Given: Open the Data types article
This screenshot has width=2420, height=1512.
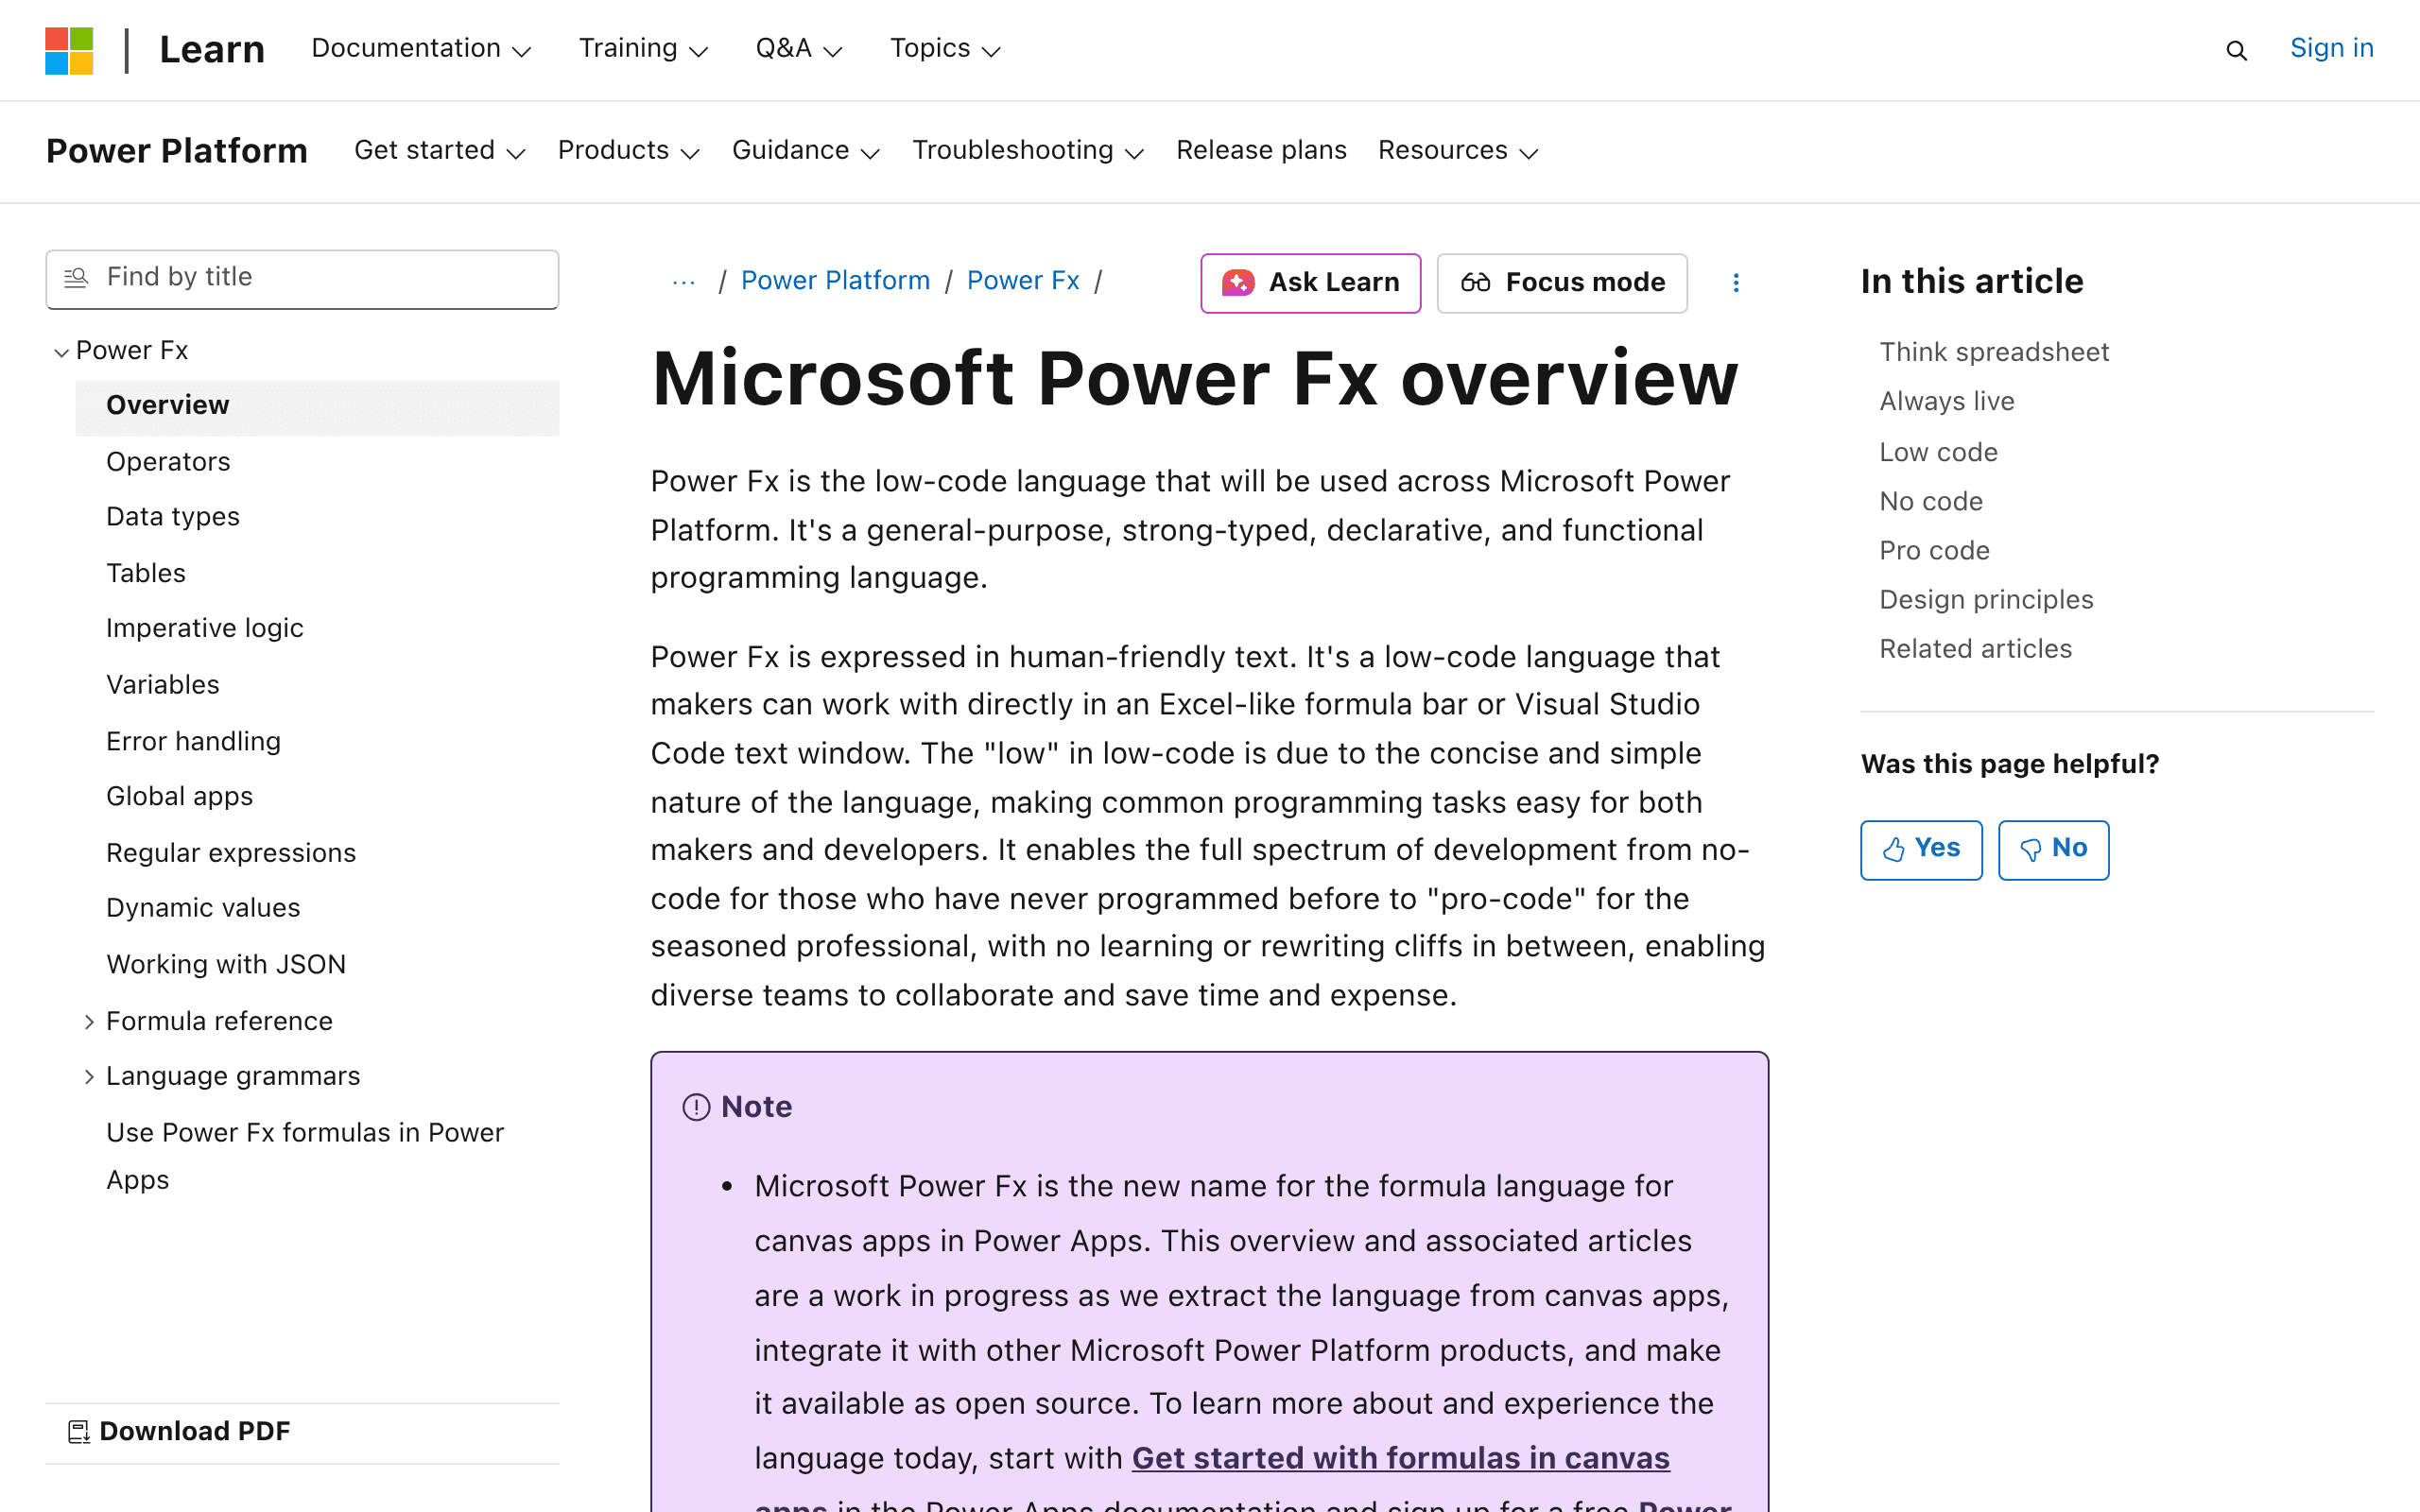Looking at the screenshot, I should (x=173, y=517).
